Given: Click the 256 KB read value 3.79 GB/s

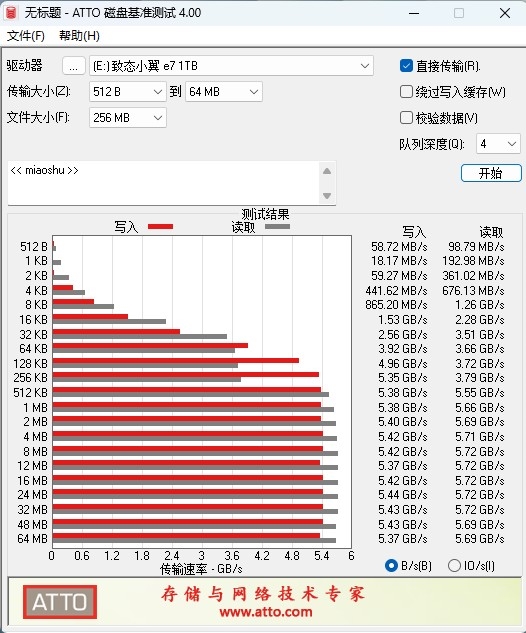Looking at the screenshot, I should (x=480, y=377).
